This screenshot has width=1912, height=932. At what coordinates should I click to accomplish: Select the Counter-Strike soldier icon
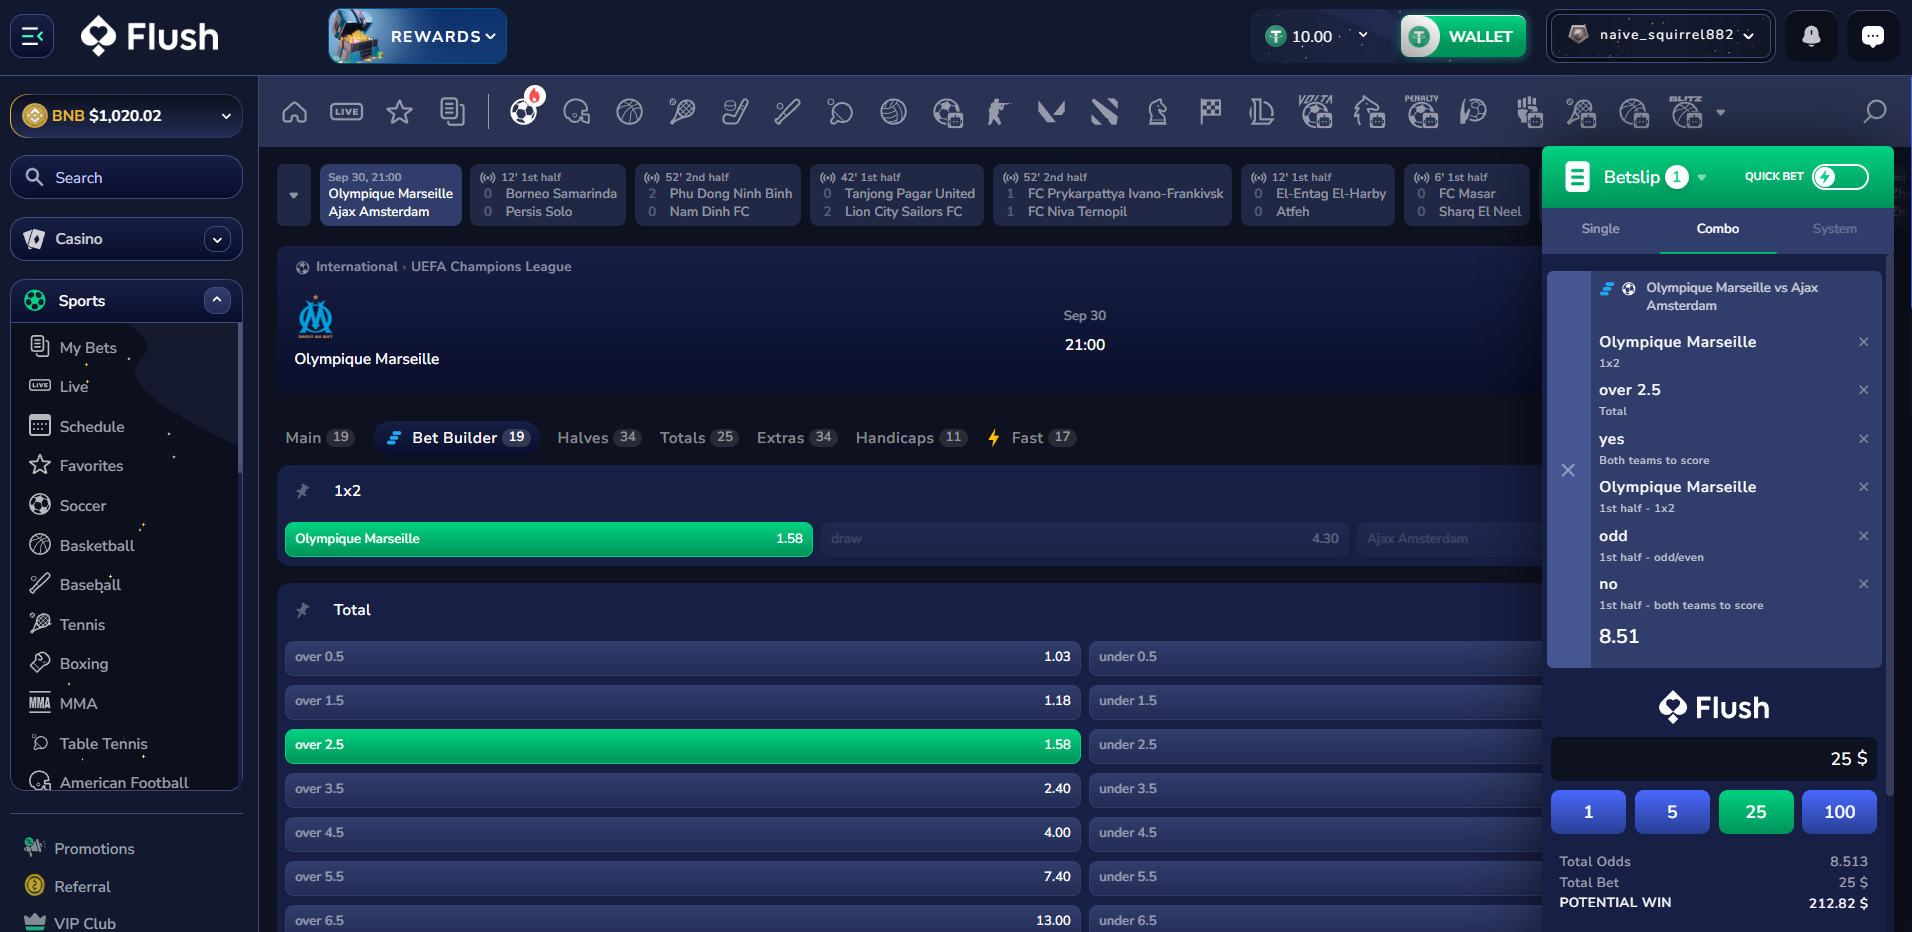pyautogui.click(x=998, y=112)
